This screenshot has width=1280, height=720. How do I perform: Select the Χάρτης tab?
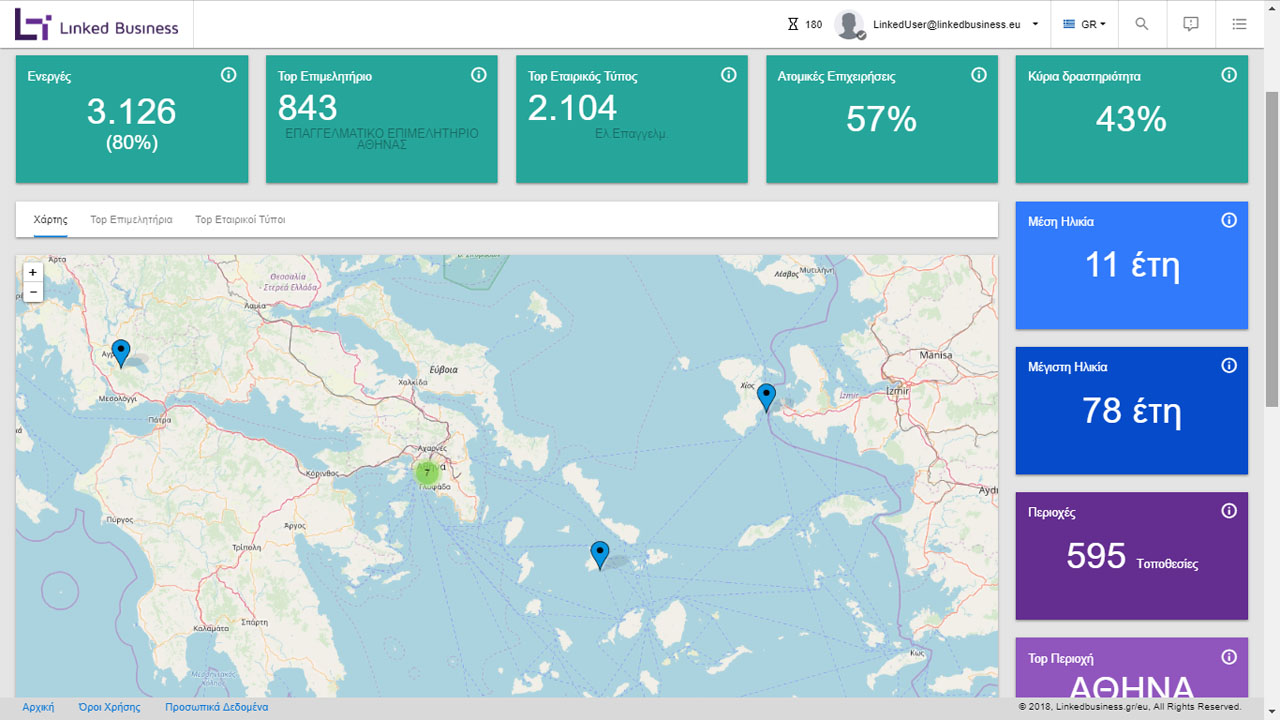[50, 219]
